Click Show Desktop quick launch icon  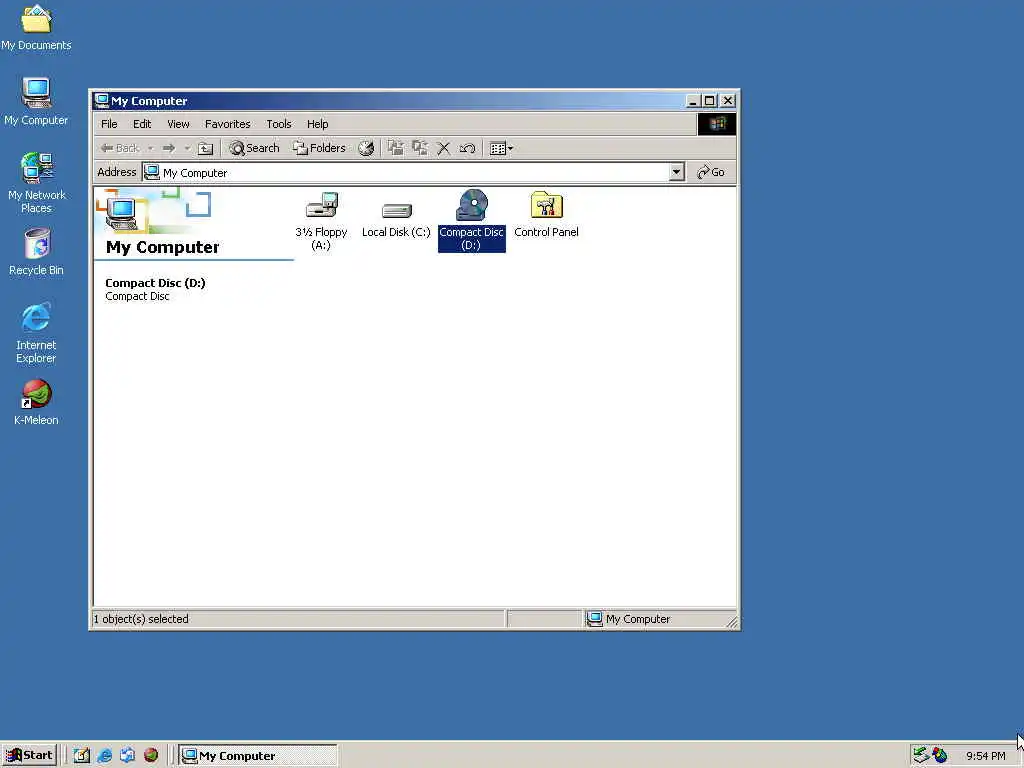click(82, 755)
